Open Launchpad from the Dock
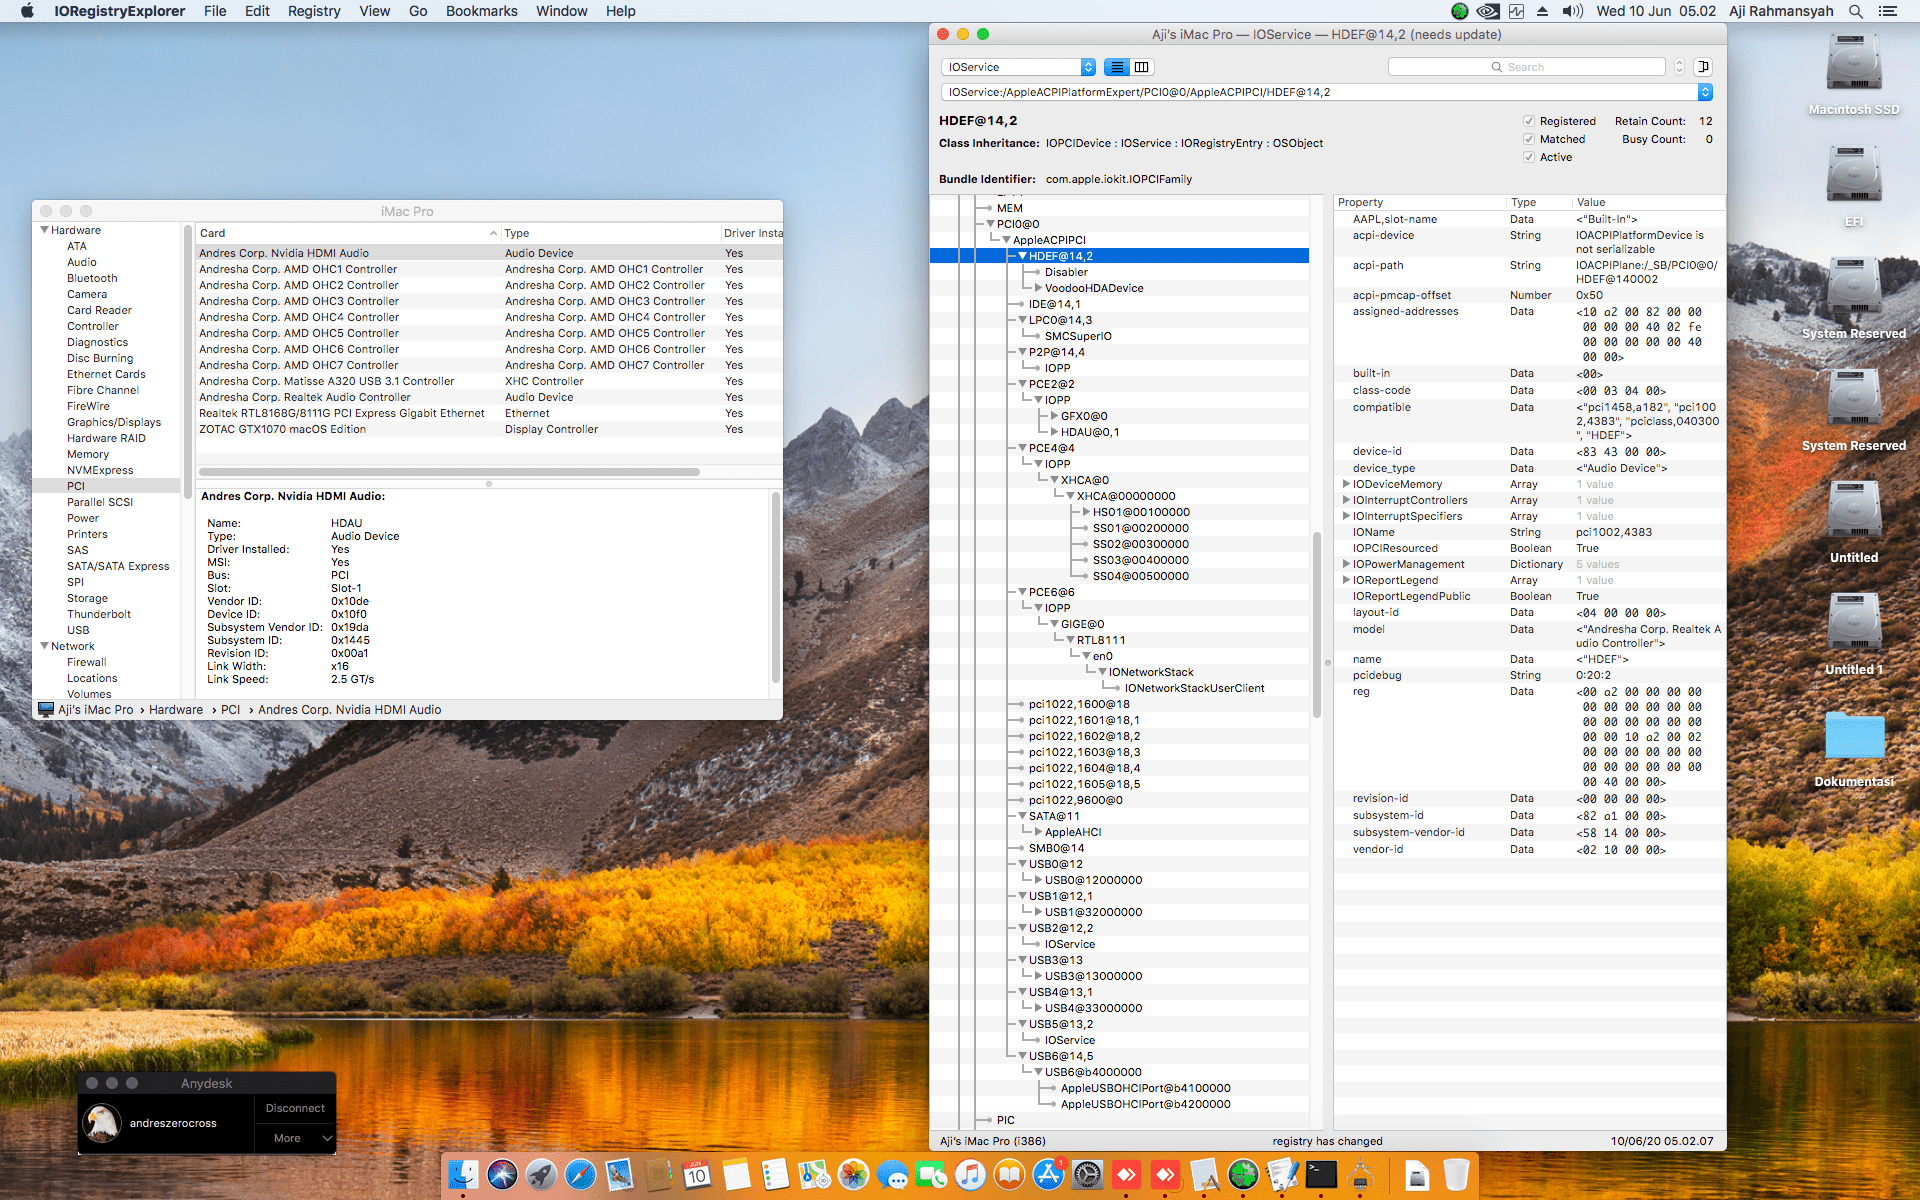Viewport: 1920px width, 1200px height. (541, 1175)
